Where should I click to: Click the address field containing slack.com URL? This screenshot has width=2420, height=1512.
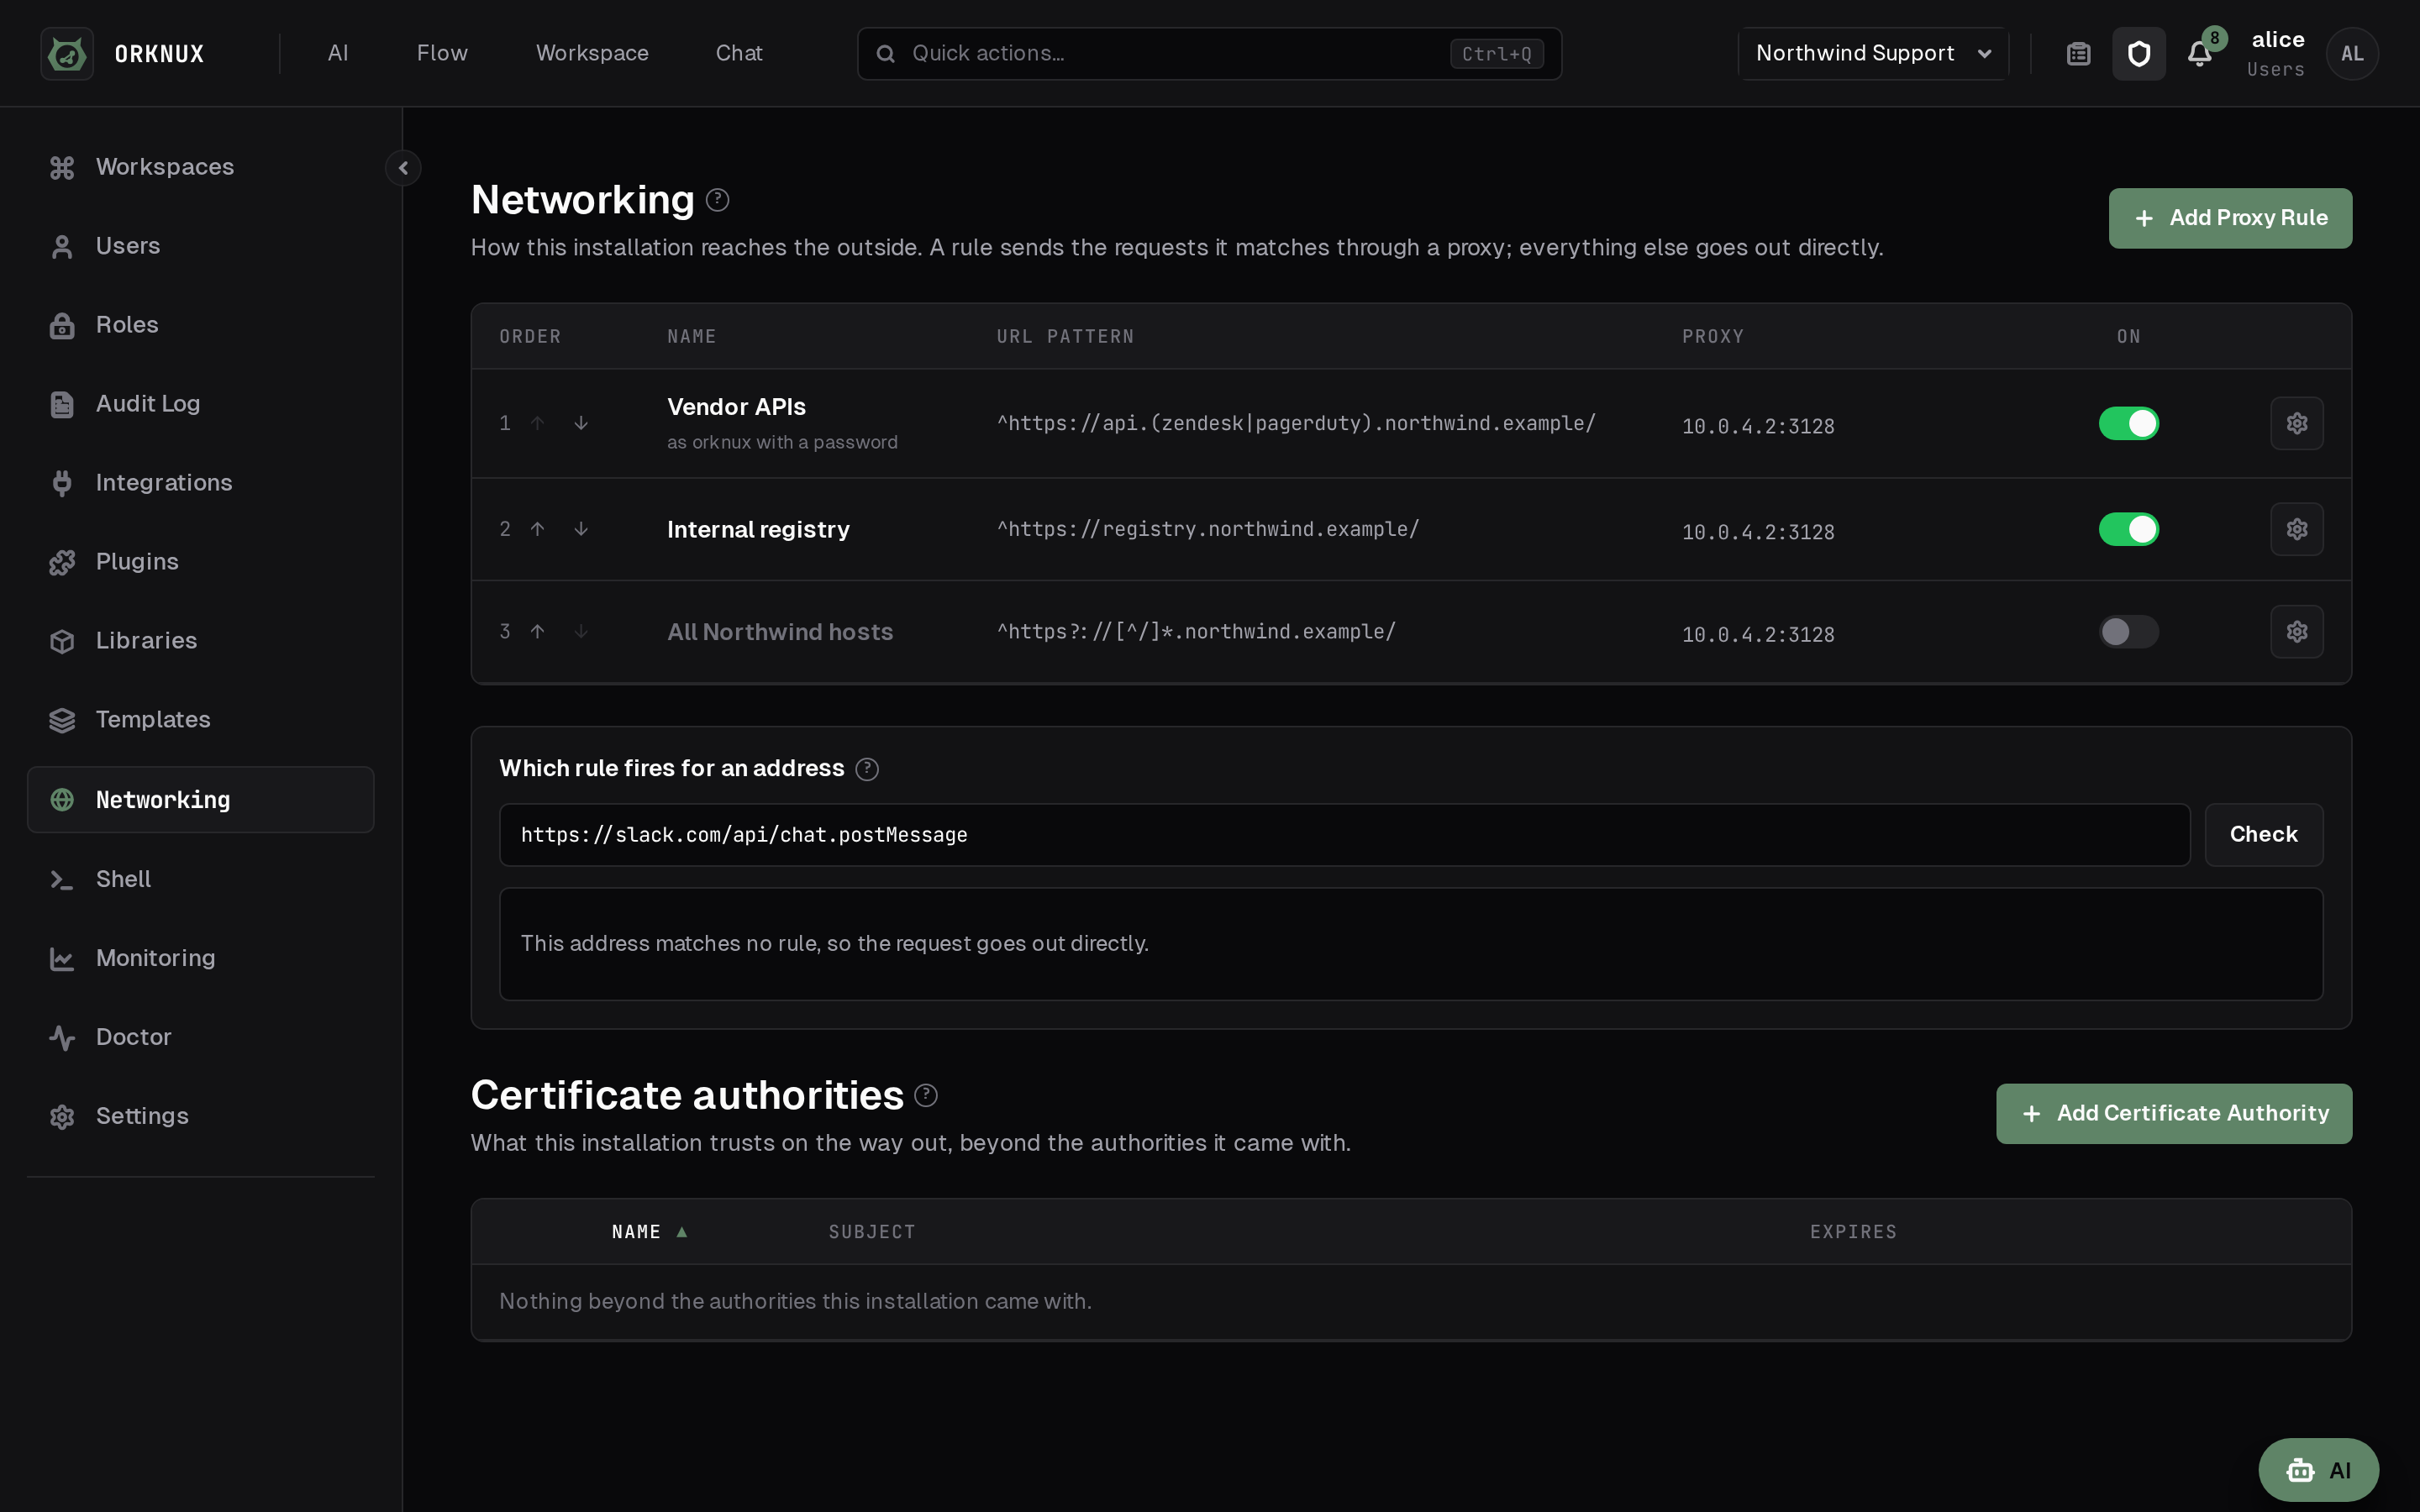point(1344,834)
